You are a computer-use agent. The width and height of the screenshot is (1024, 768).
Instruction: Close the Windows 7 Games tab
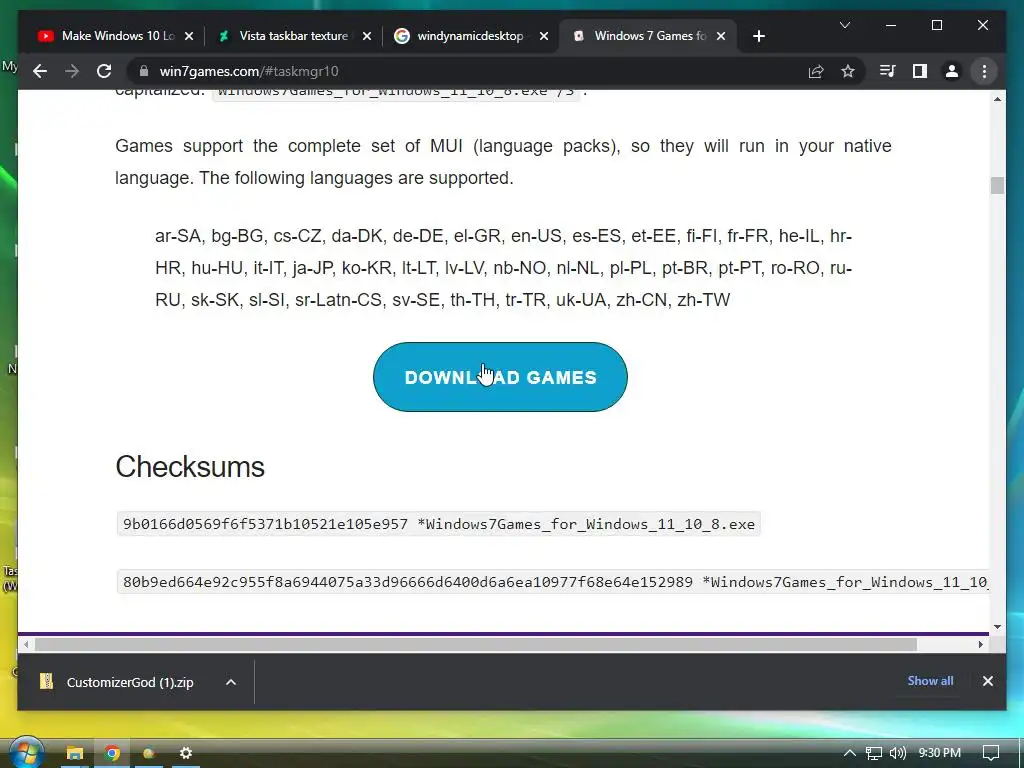coord(721,36)
